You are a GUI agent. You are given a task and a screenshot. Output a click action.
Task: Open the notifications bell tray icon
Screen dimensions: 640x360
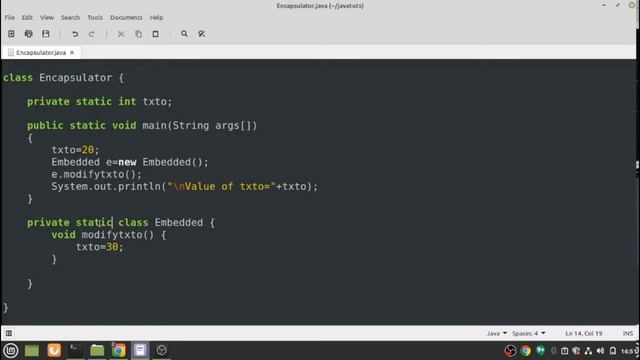point(613,351)
